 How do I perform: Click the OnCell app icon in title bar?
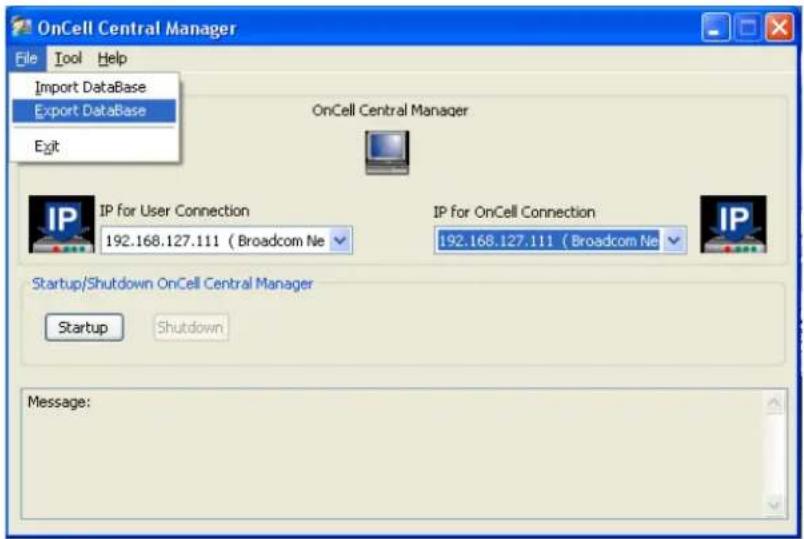point(22,26)
